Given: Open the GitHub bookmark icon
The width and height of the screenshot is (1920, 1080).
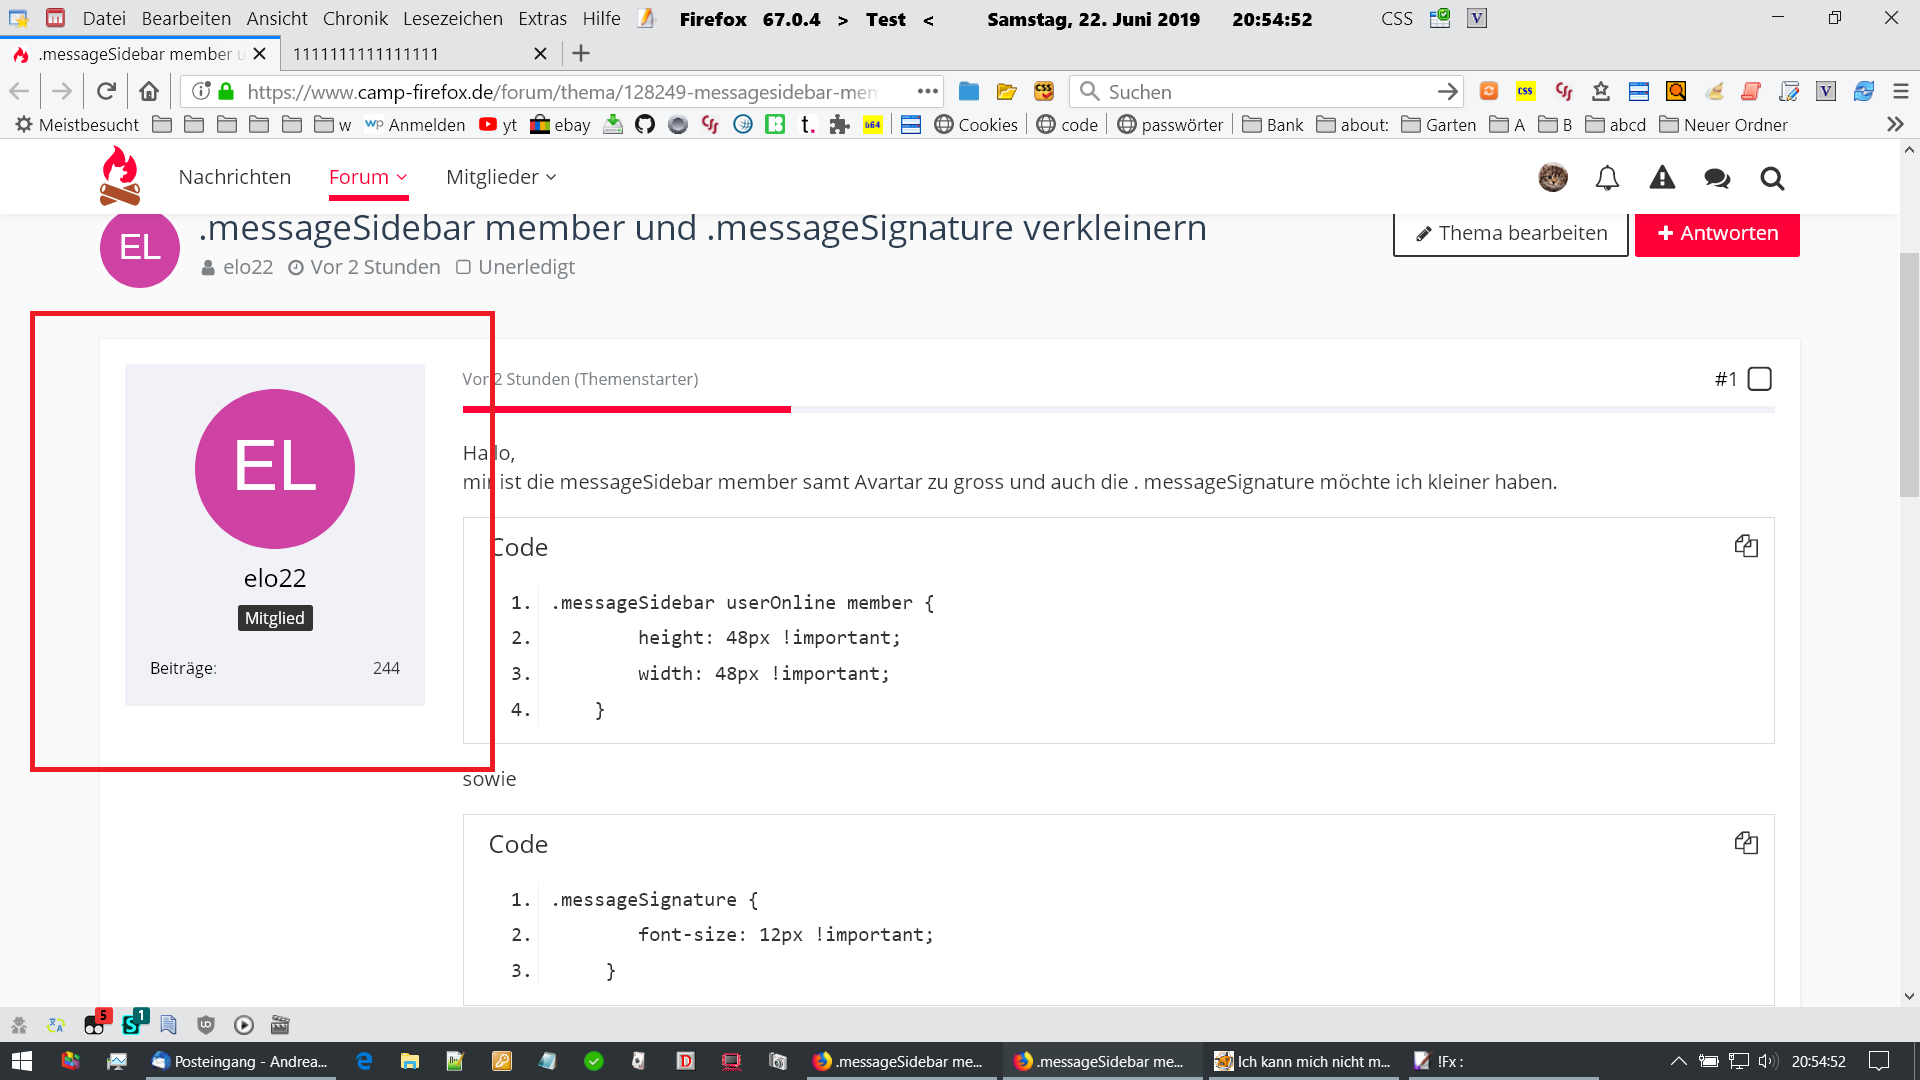Looking at the screenshot, I should 645,125.
